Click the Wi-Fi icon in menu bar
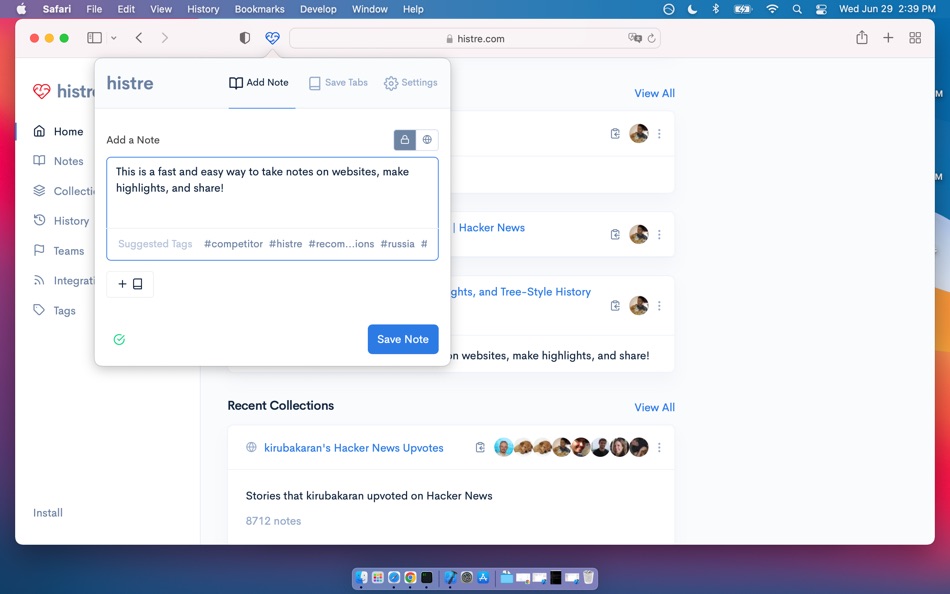The width and height of the screenshot is (950, 594). tap(772, 9)
